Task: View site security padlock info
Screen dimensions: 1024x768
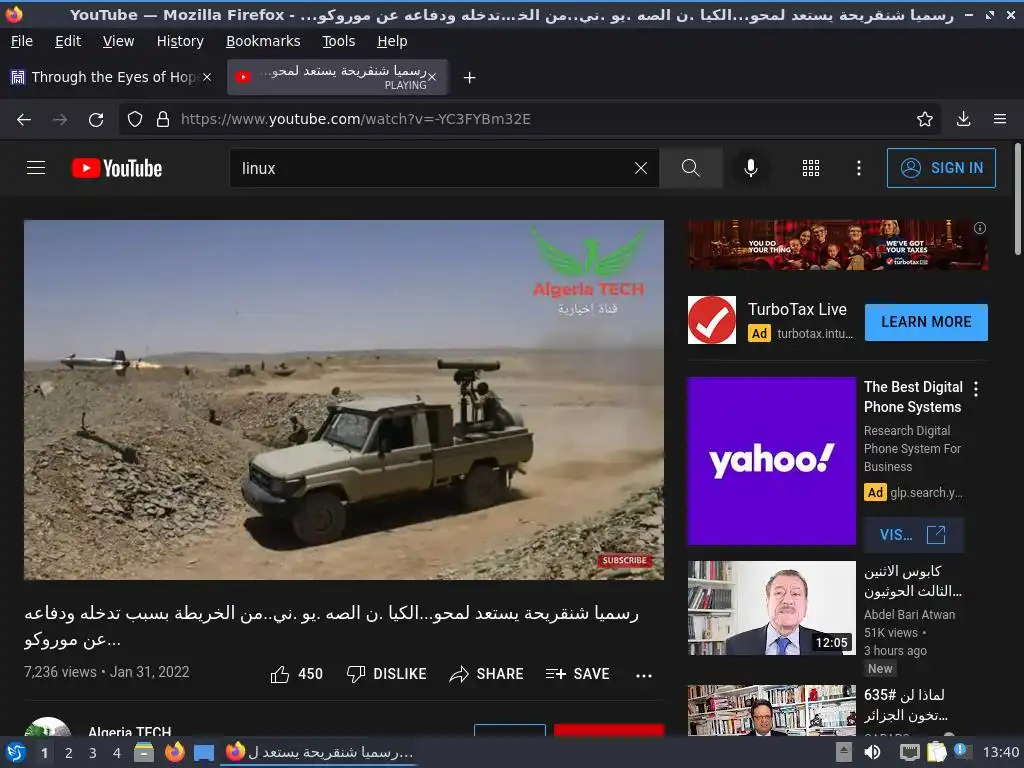Action: click(163, 119)
